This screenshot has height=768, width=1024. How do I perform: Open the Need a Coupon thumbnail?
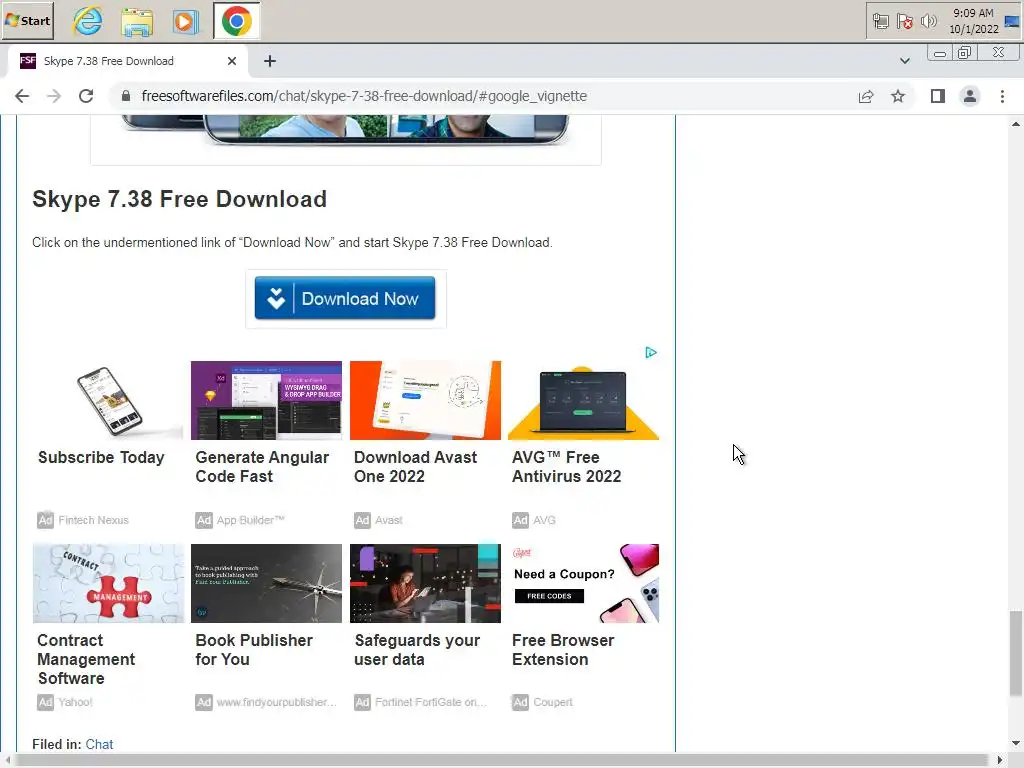coord(583,583)
